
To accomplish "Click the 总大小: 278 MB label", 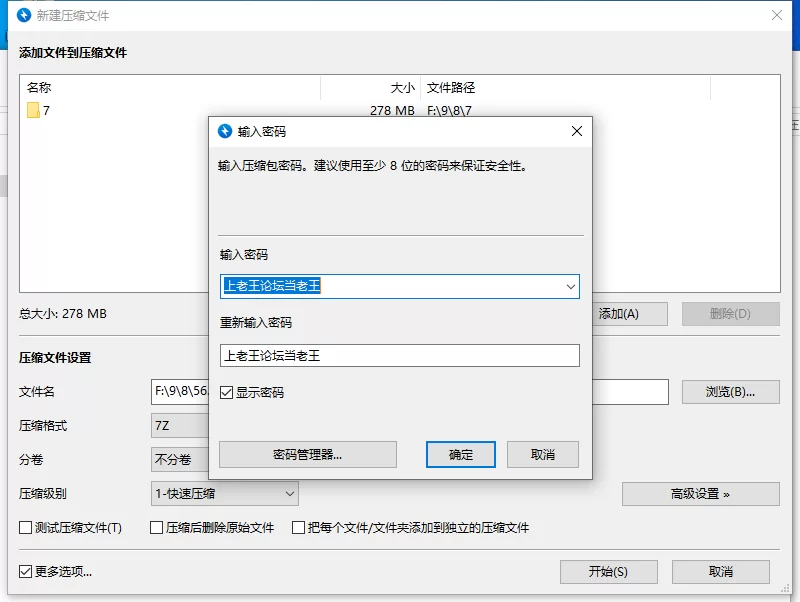I will coord(63,314).
